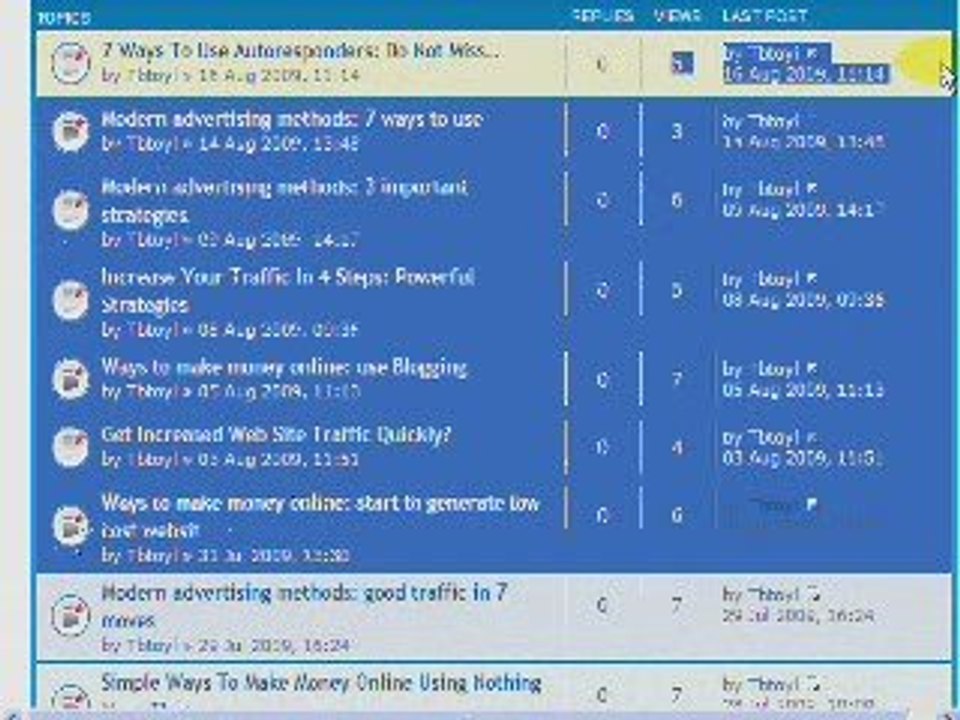Open topic 'Modern advertising methods: 7 ways to use'
The image size is (960, 720).
click(292, 119)
